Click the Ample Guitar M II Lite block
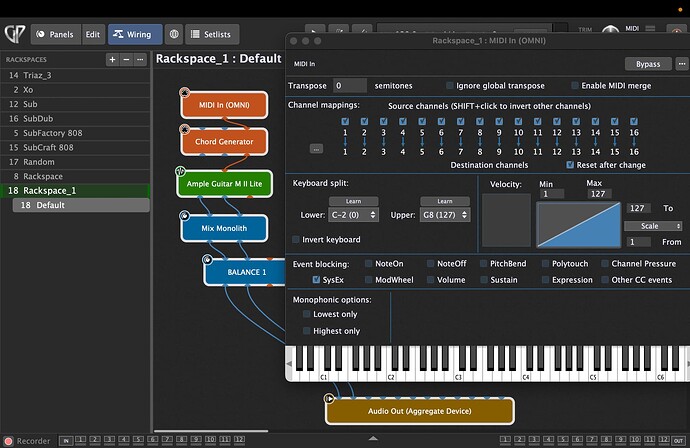 click(224, 184)
